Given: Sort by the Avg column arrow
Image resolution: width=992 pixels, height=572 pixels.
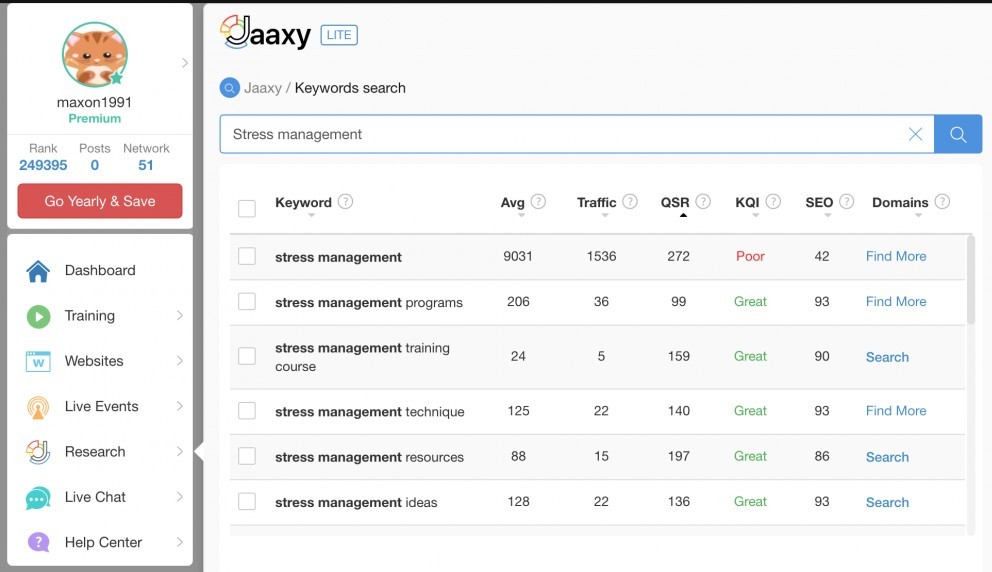Looking at the screenshot, I should tap(521, 216).
